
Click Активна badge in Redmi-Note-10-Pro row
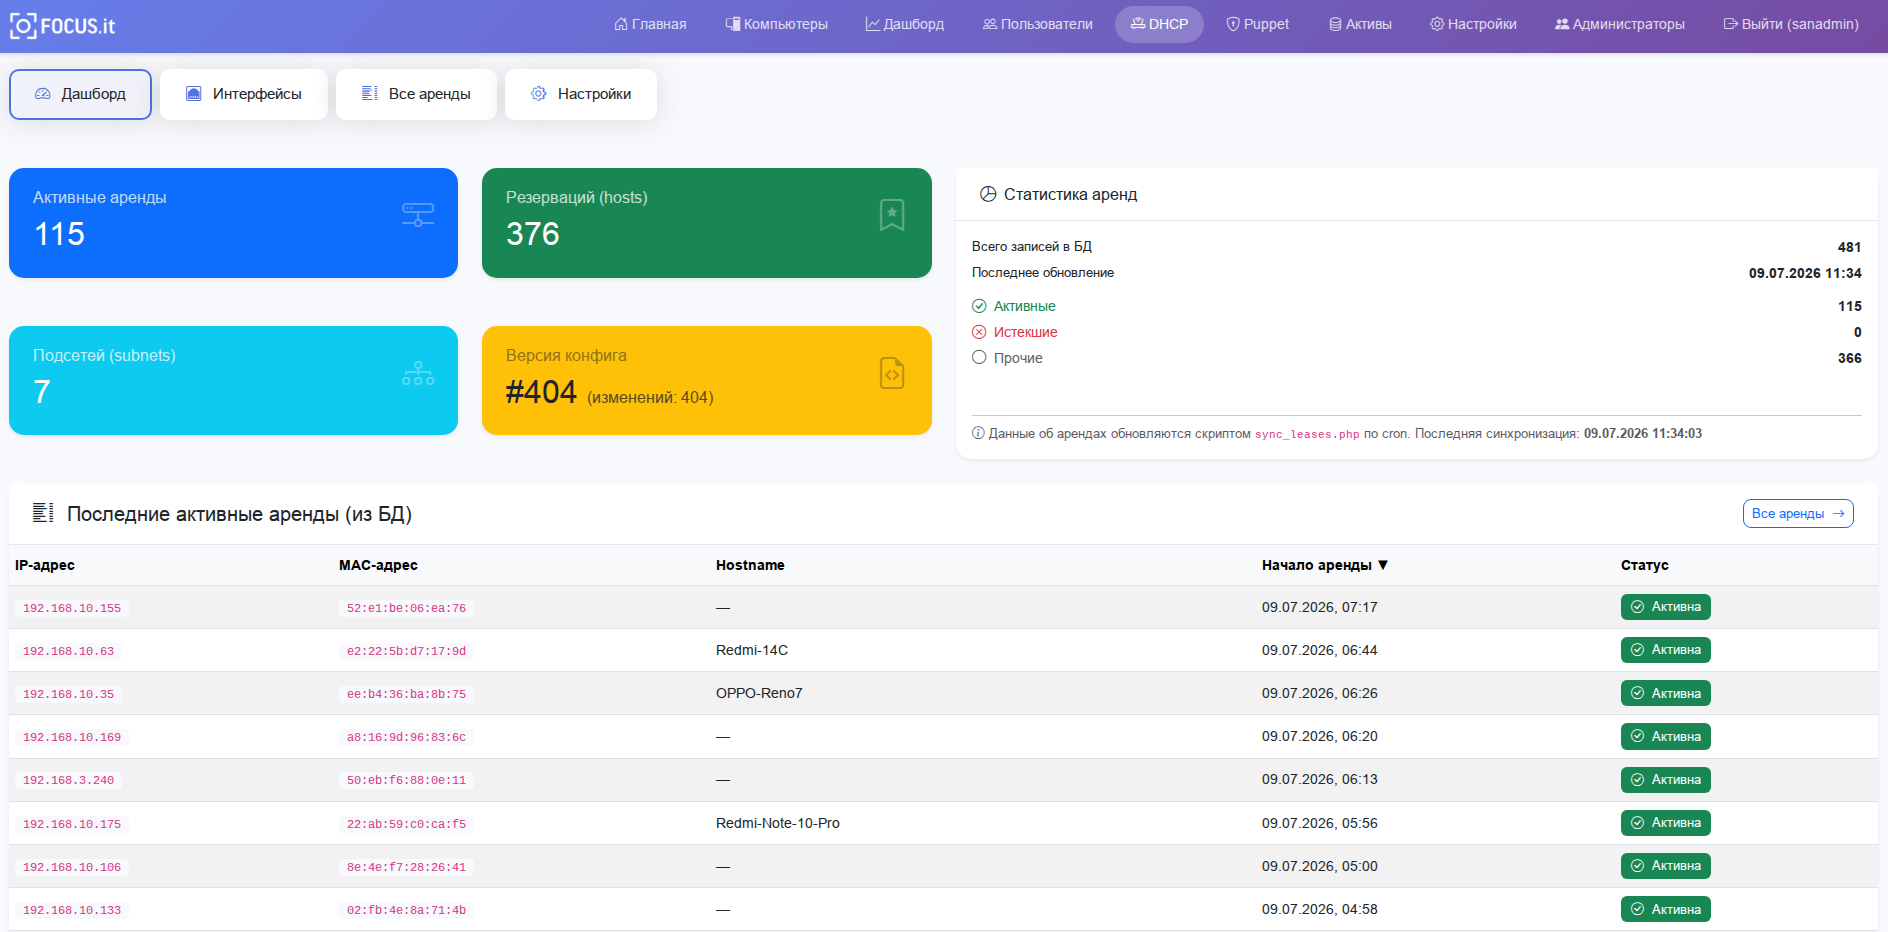[x=1666, y=823]
